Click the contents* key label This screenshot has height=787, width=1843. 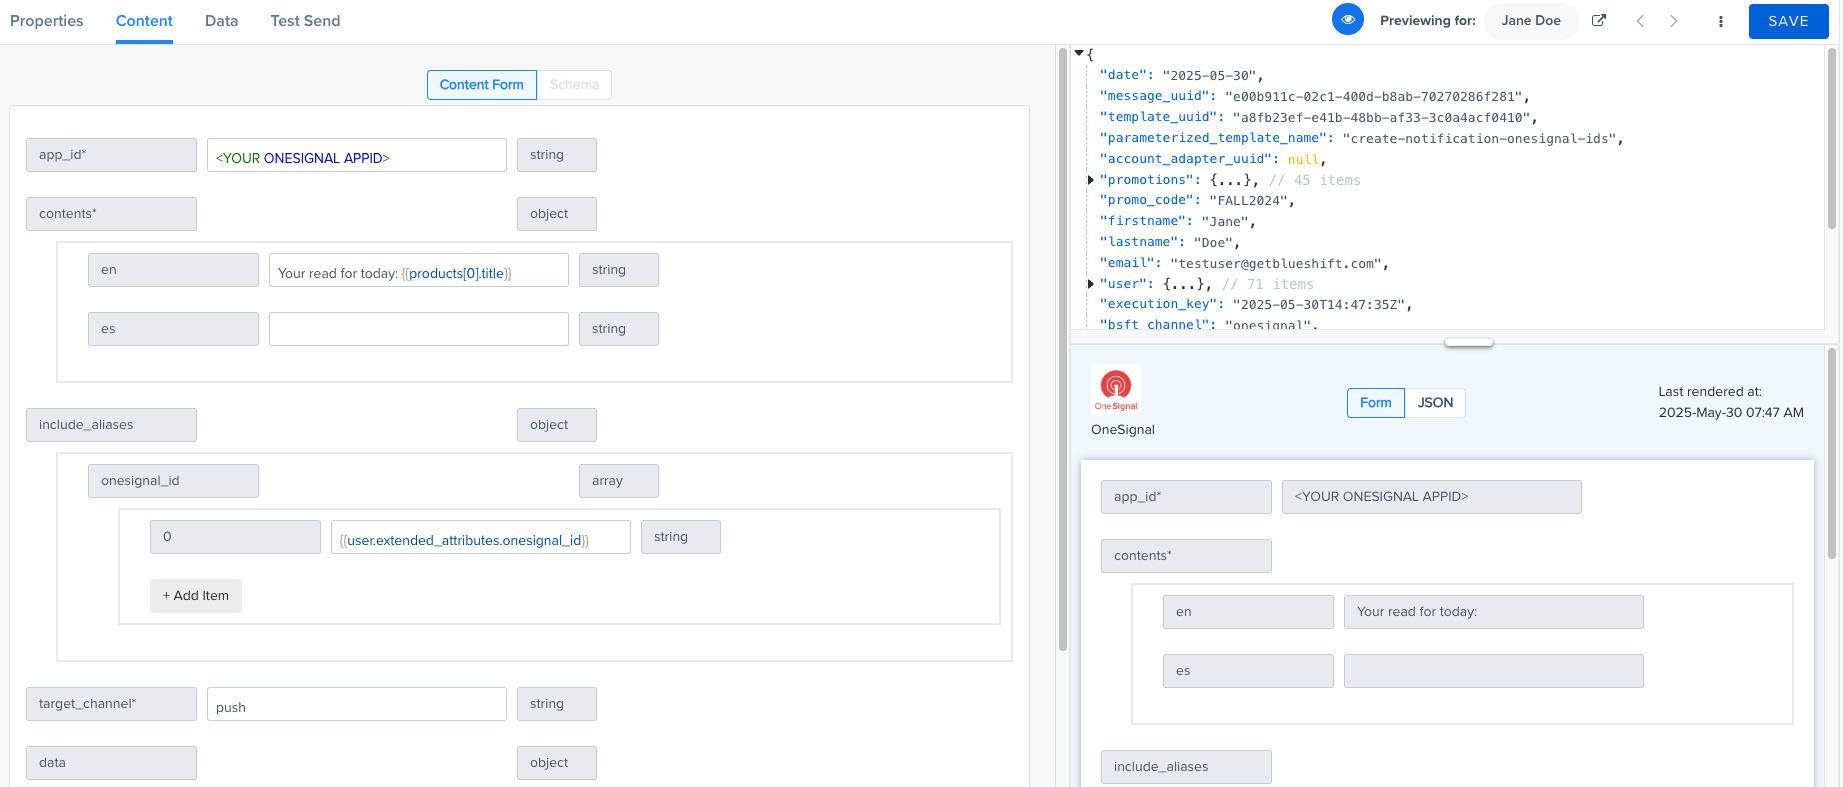coord(111,214)
